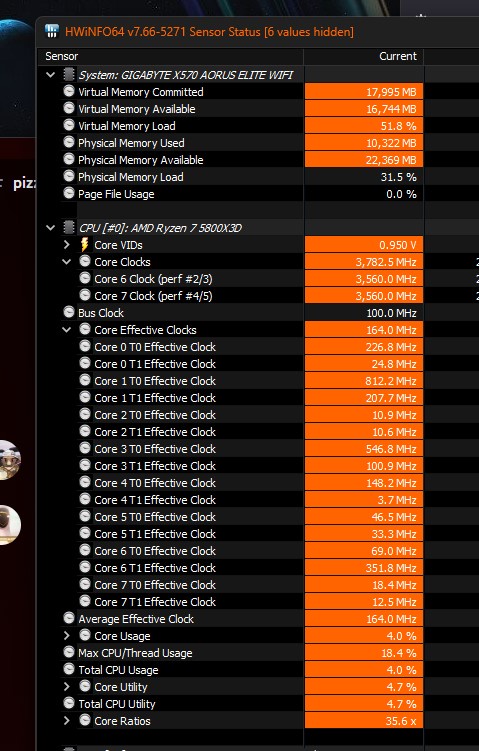Select the Physical Memory Load row label
The height and width of the screenshot is (751, 479).
[131, 177]
